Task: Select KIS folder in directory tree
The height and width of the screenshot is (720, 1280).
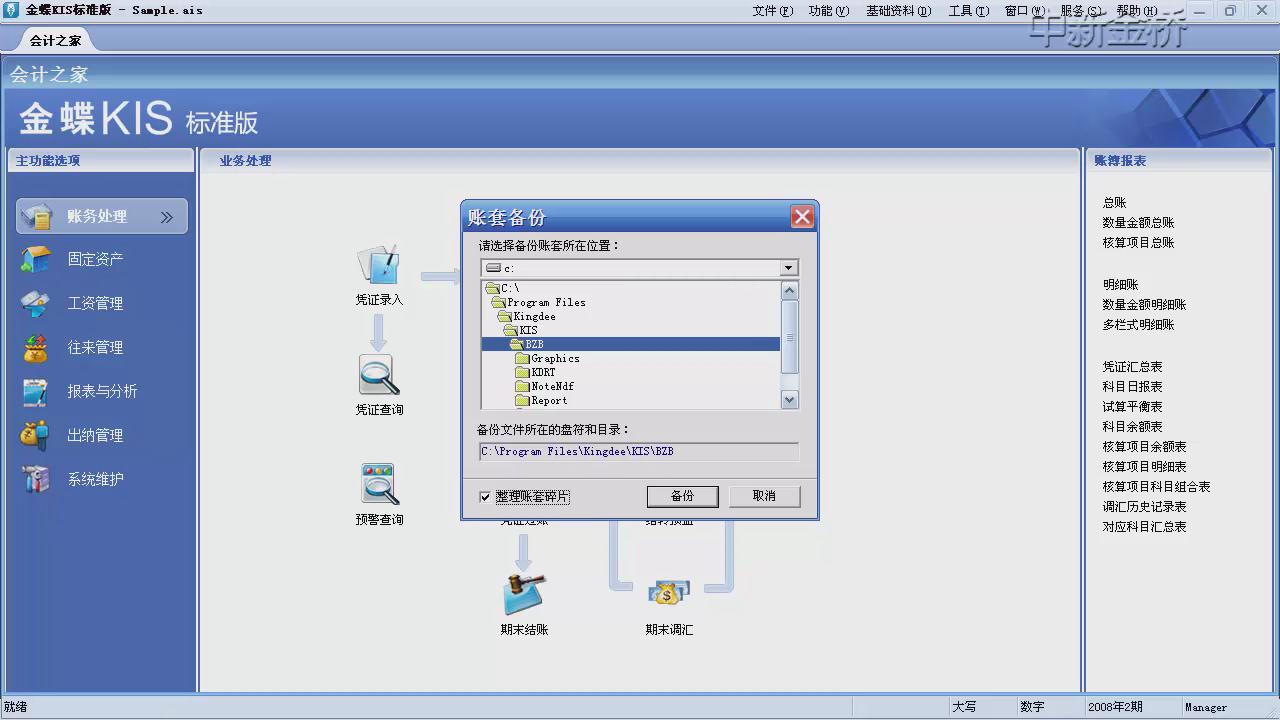Action: [x=528, y=330]
